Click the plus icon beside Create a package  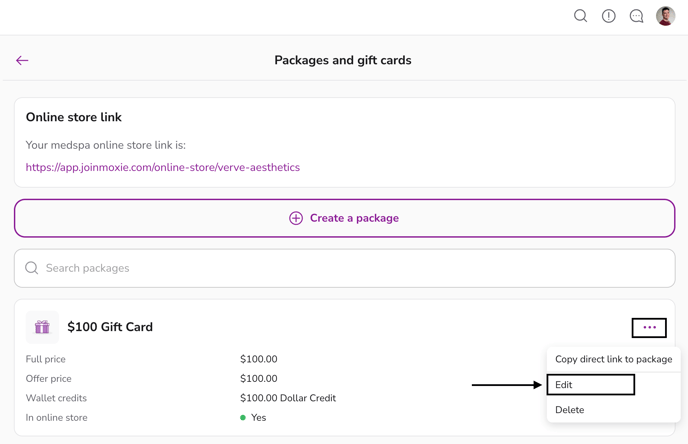296,218
